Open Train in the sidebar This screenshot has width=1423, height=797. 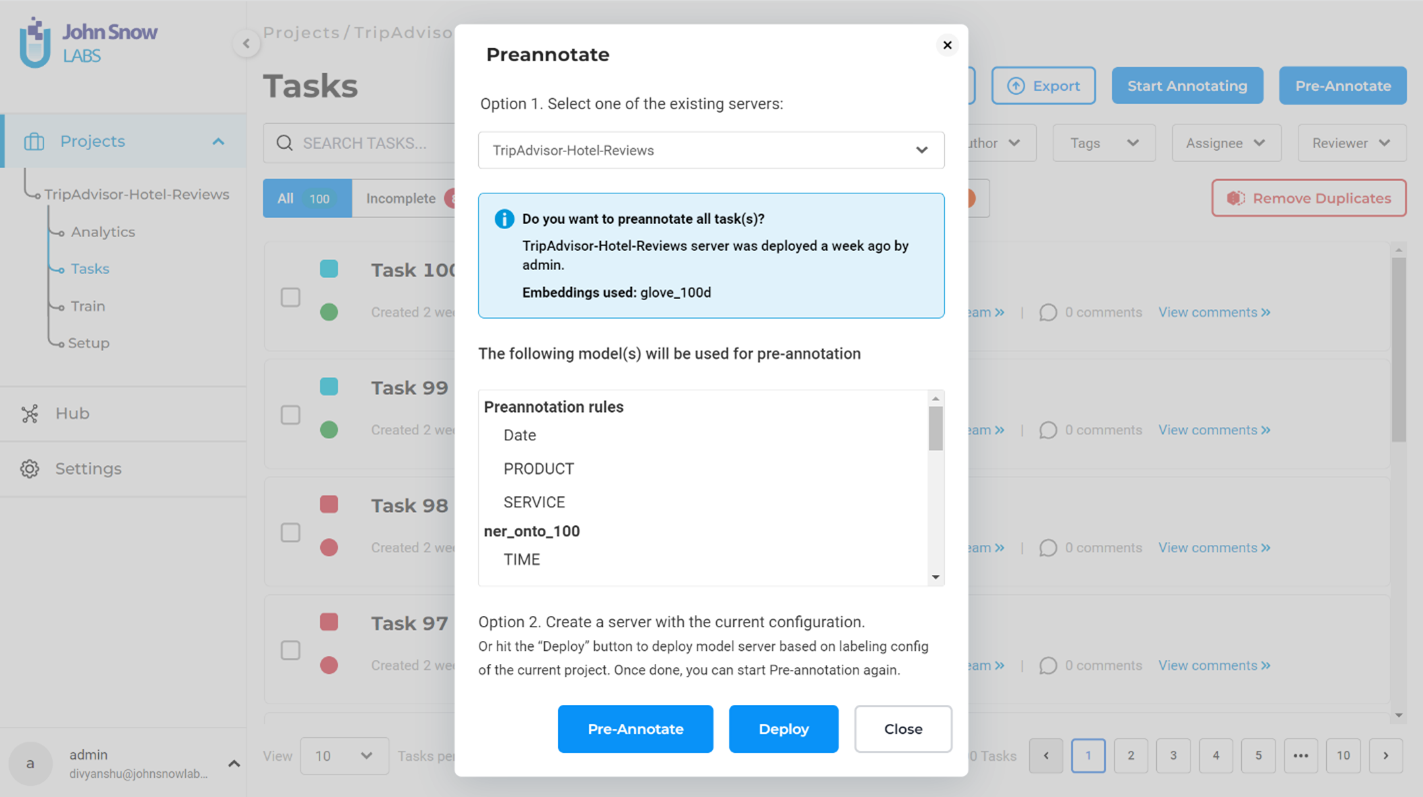pyautogui.click(x=88, y=306)
